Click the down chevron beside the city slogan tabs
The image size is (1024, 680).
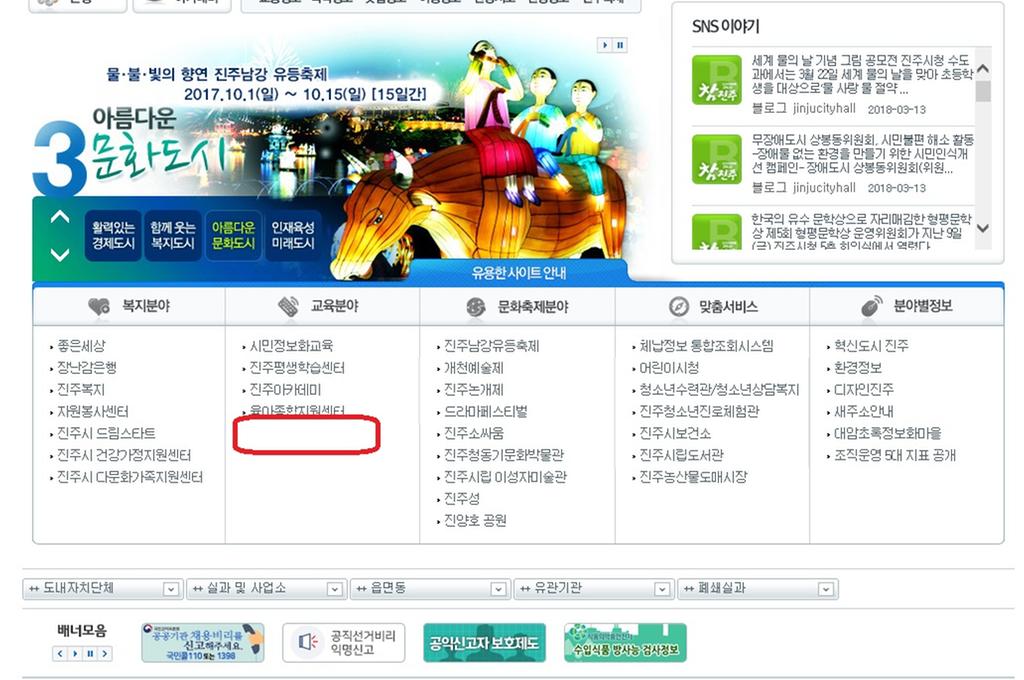pos(60,254)
